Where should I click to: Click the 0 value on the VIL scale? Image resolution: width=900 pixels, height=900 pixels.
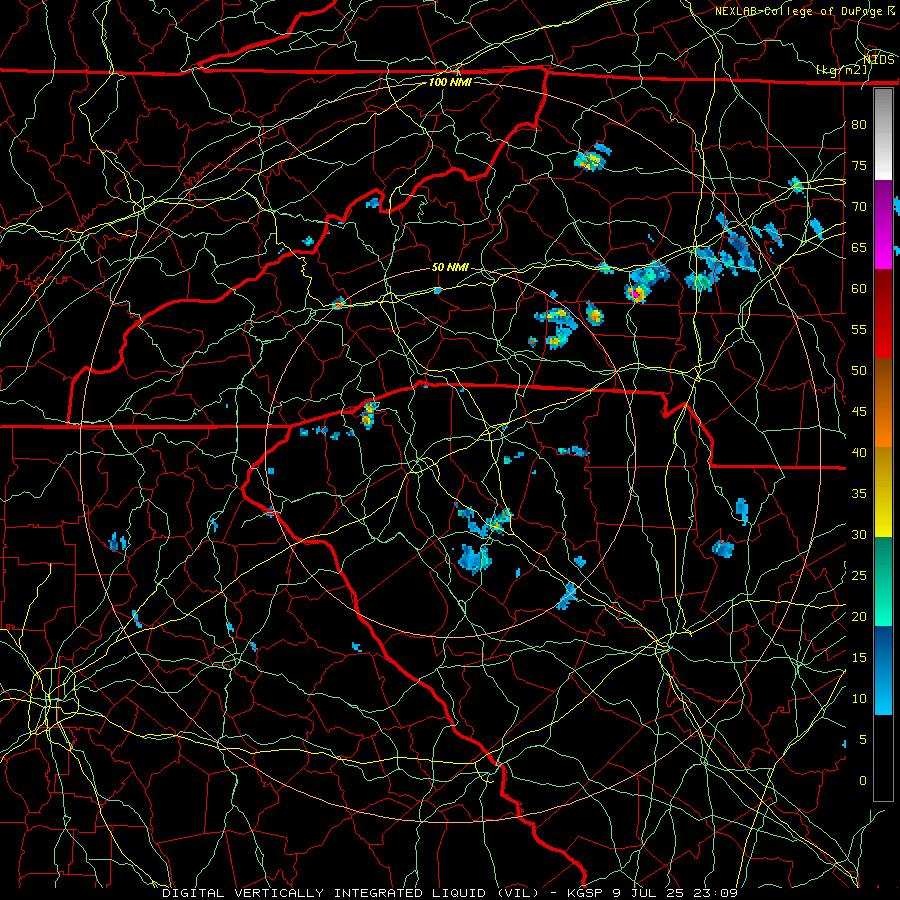(863, 781)
